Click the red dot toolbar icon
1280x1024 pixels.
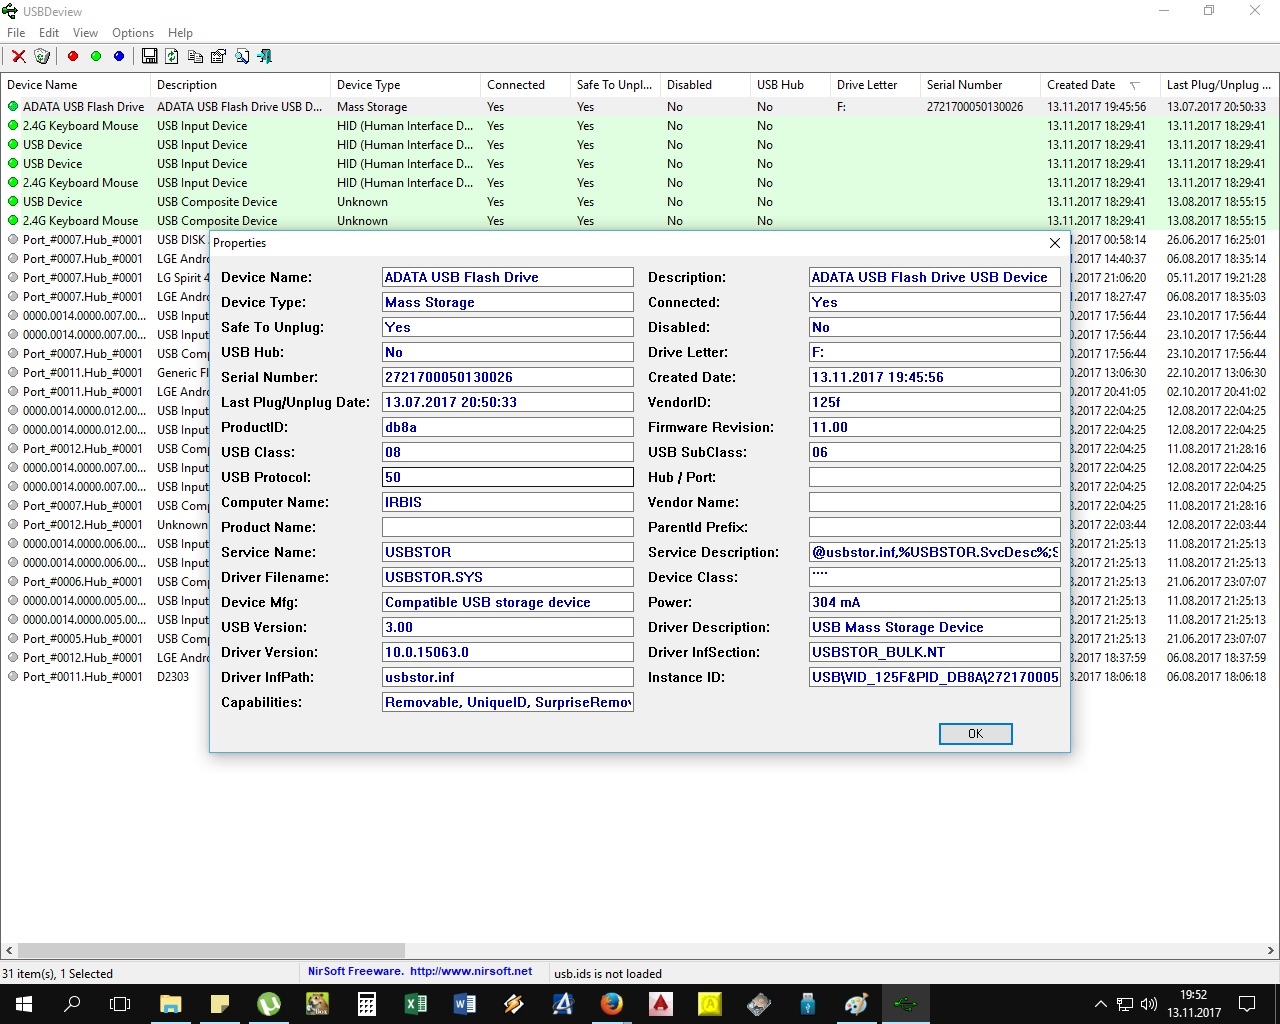click(x=73, y=56)
